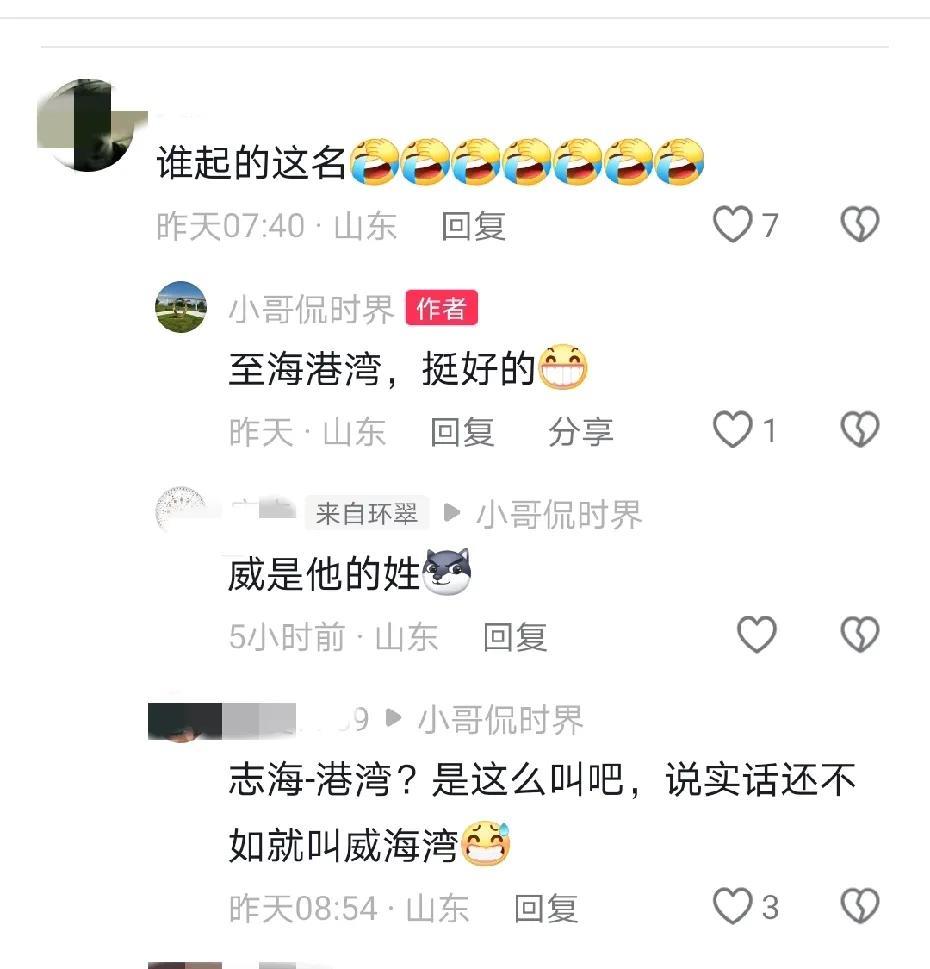Tap the red 作者 author badge
Image resolution: width=930 pixels, height=969 pixels.
442,308
